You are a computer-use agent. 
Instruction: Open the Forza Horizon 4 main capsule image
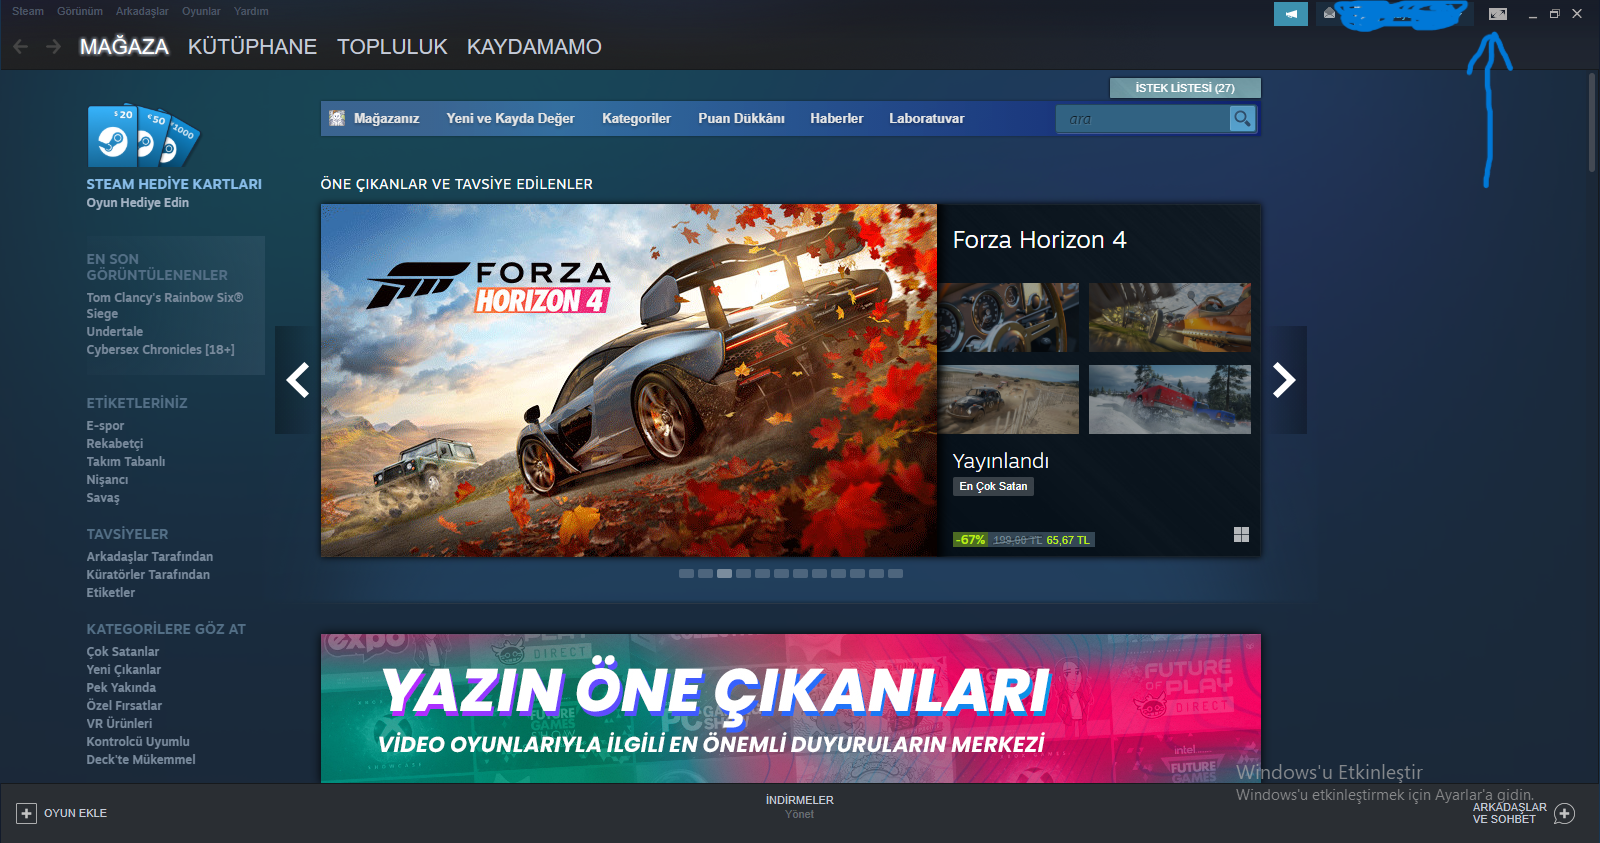pyautogui.click(x=629, y=380)
